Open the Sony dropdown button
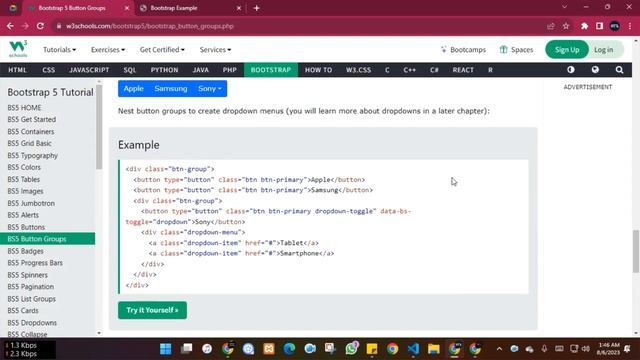Viewport: 640px width, 360px height. pyautogui.click(x=210, y=89)
